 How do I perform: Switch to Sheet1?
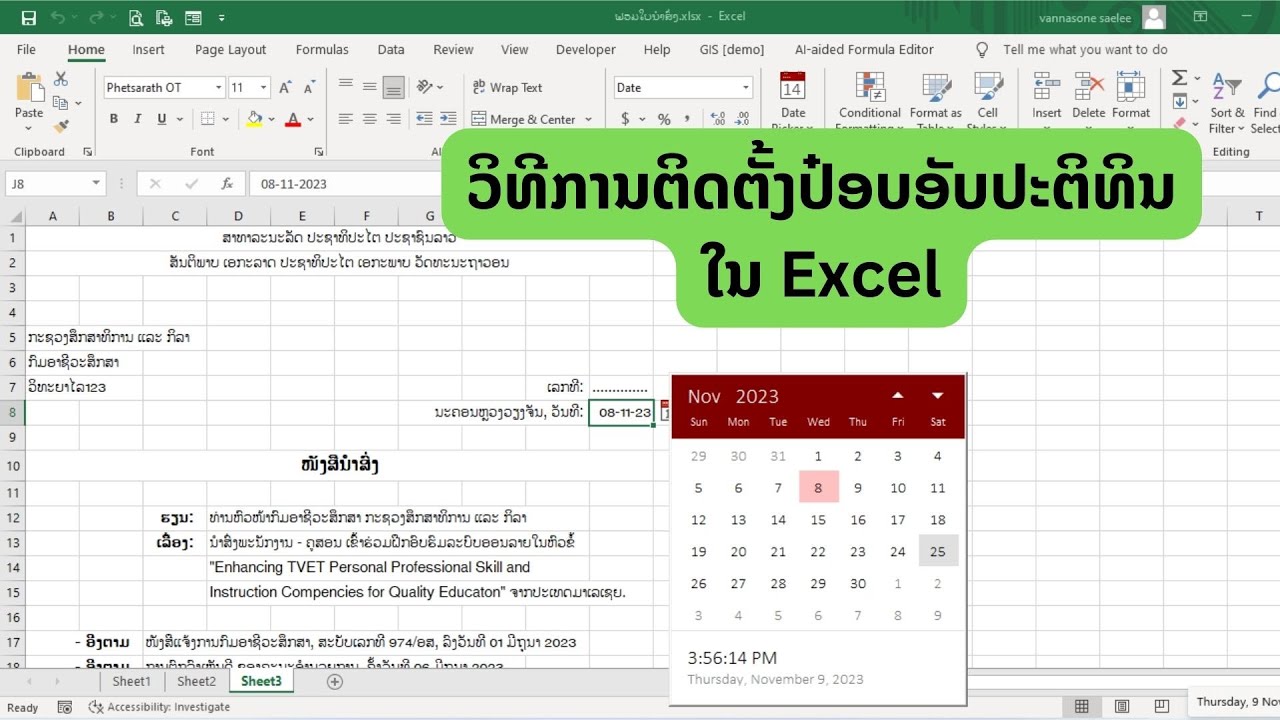pos(131,682)
